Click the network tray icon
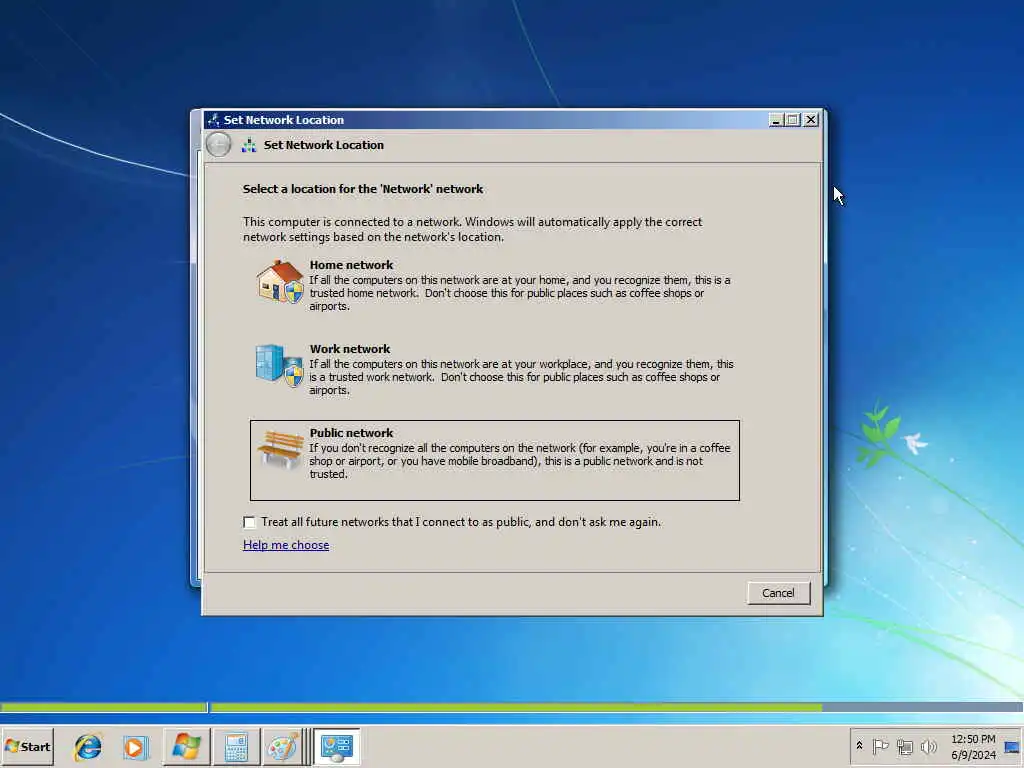 pyautogui.click(x=904, y=746)
